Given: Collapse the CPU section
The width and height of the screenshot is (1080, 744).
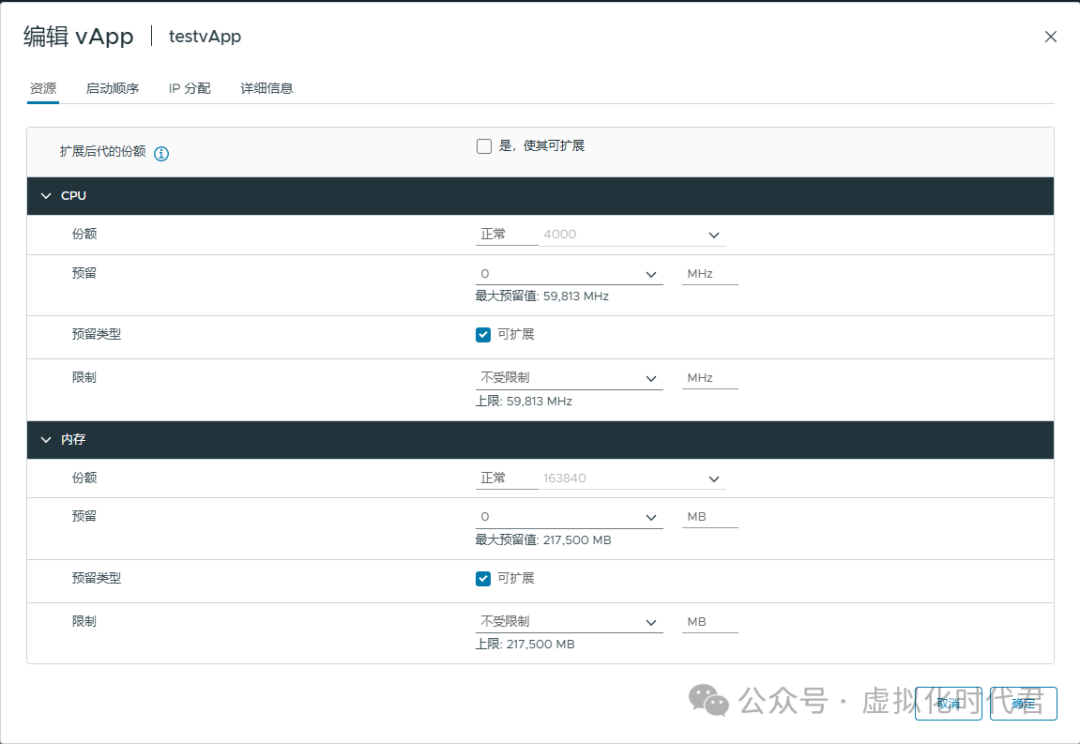Looking at the screenshot, I should (x=46, y=196).
